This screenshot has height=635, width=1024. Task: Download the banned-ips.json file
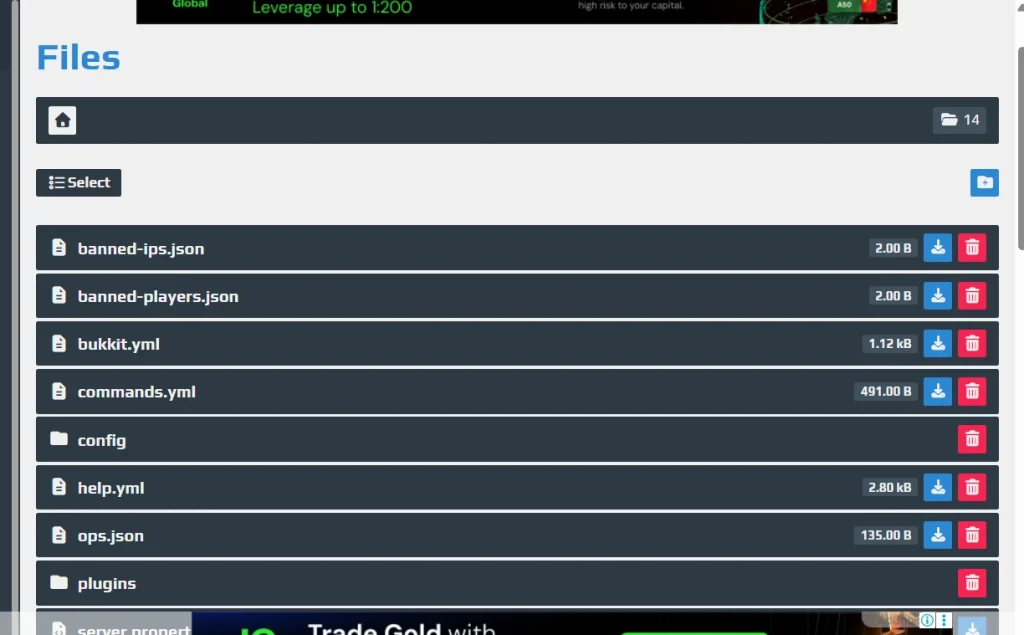point(937,248)
